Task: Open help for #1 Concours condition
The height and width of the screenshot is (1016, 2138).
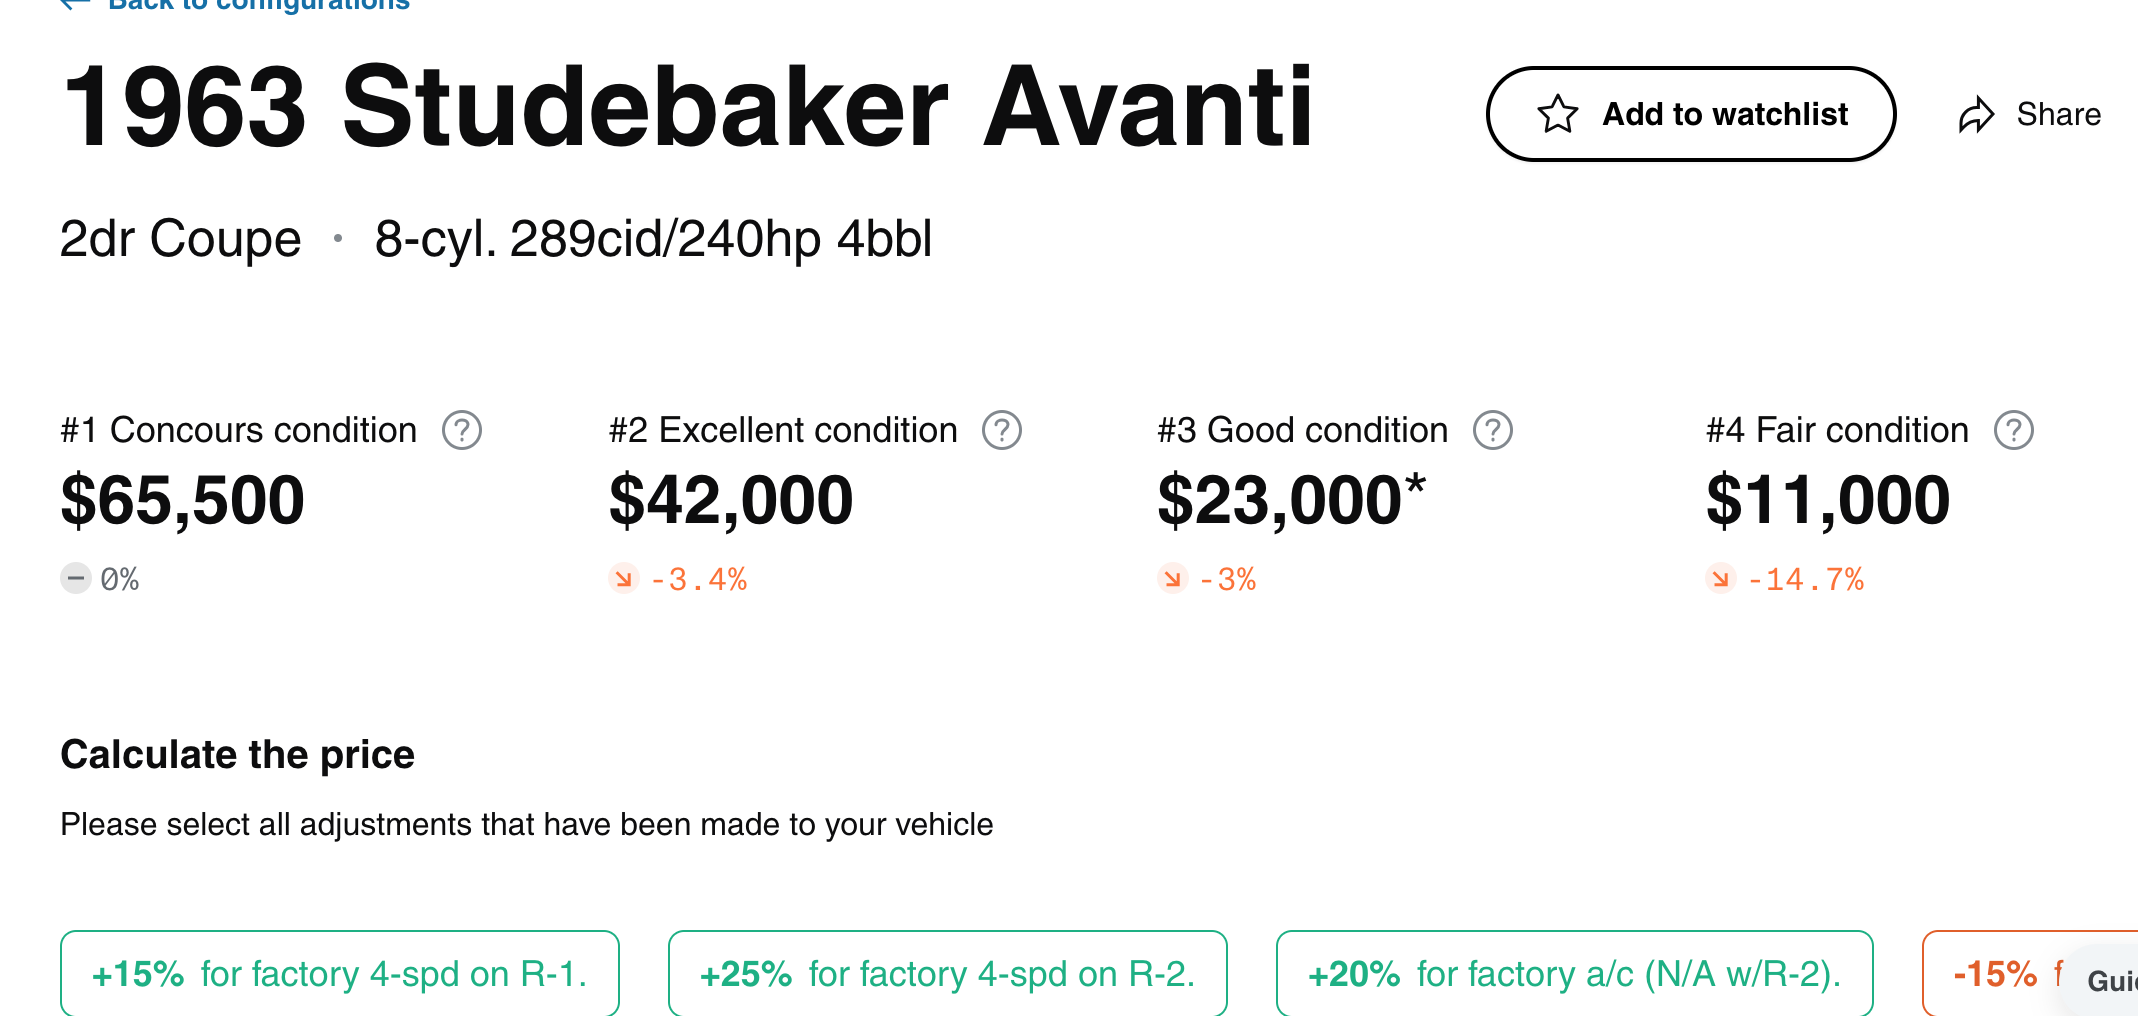Action: click(x=462, y=431)
